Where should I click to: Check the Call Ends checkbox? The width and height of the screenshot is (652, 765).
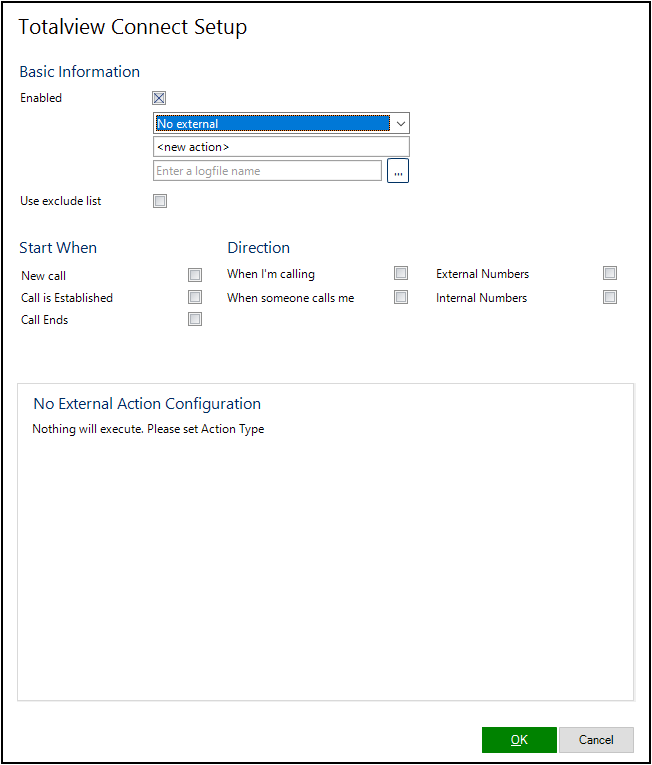click(195, 319)
